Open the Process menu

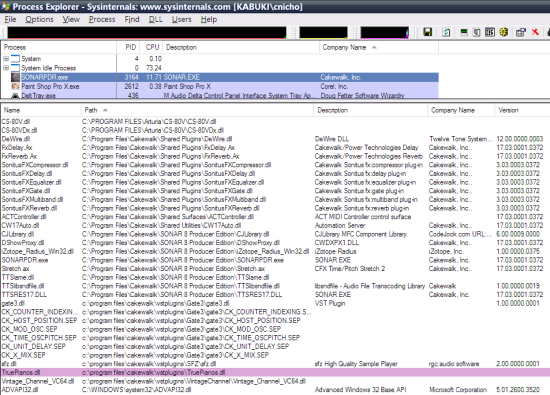(102, 19)
